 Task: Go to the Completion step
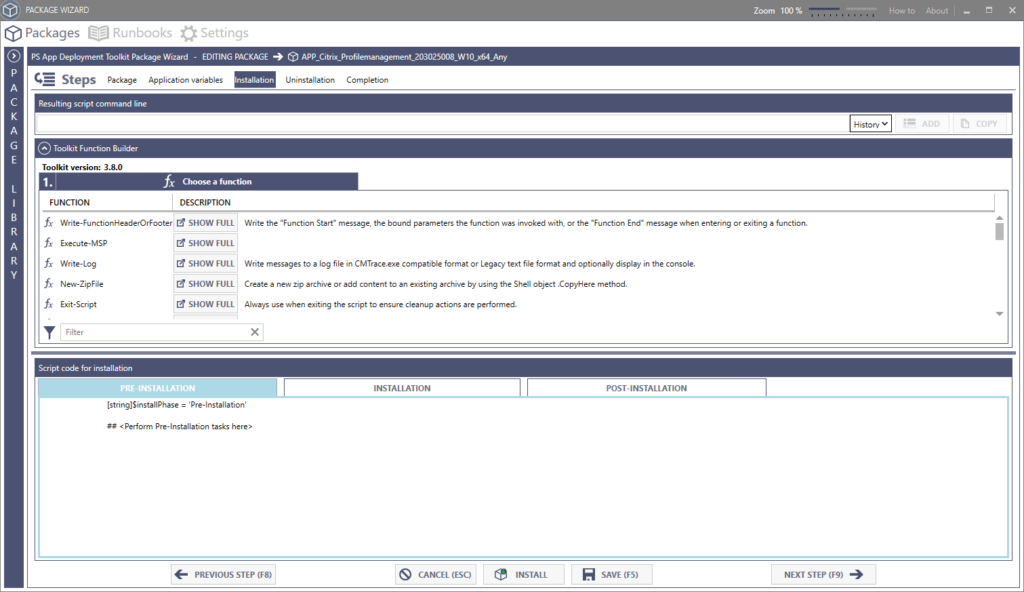click(367, 80)
